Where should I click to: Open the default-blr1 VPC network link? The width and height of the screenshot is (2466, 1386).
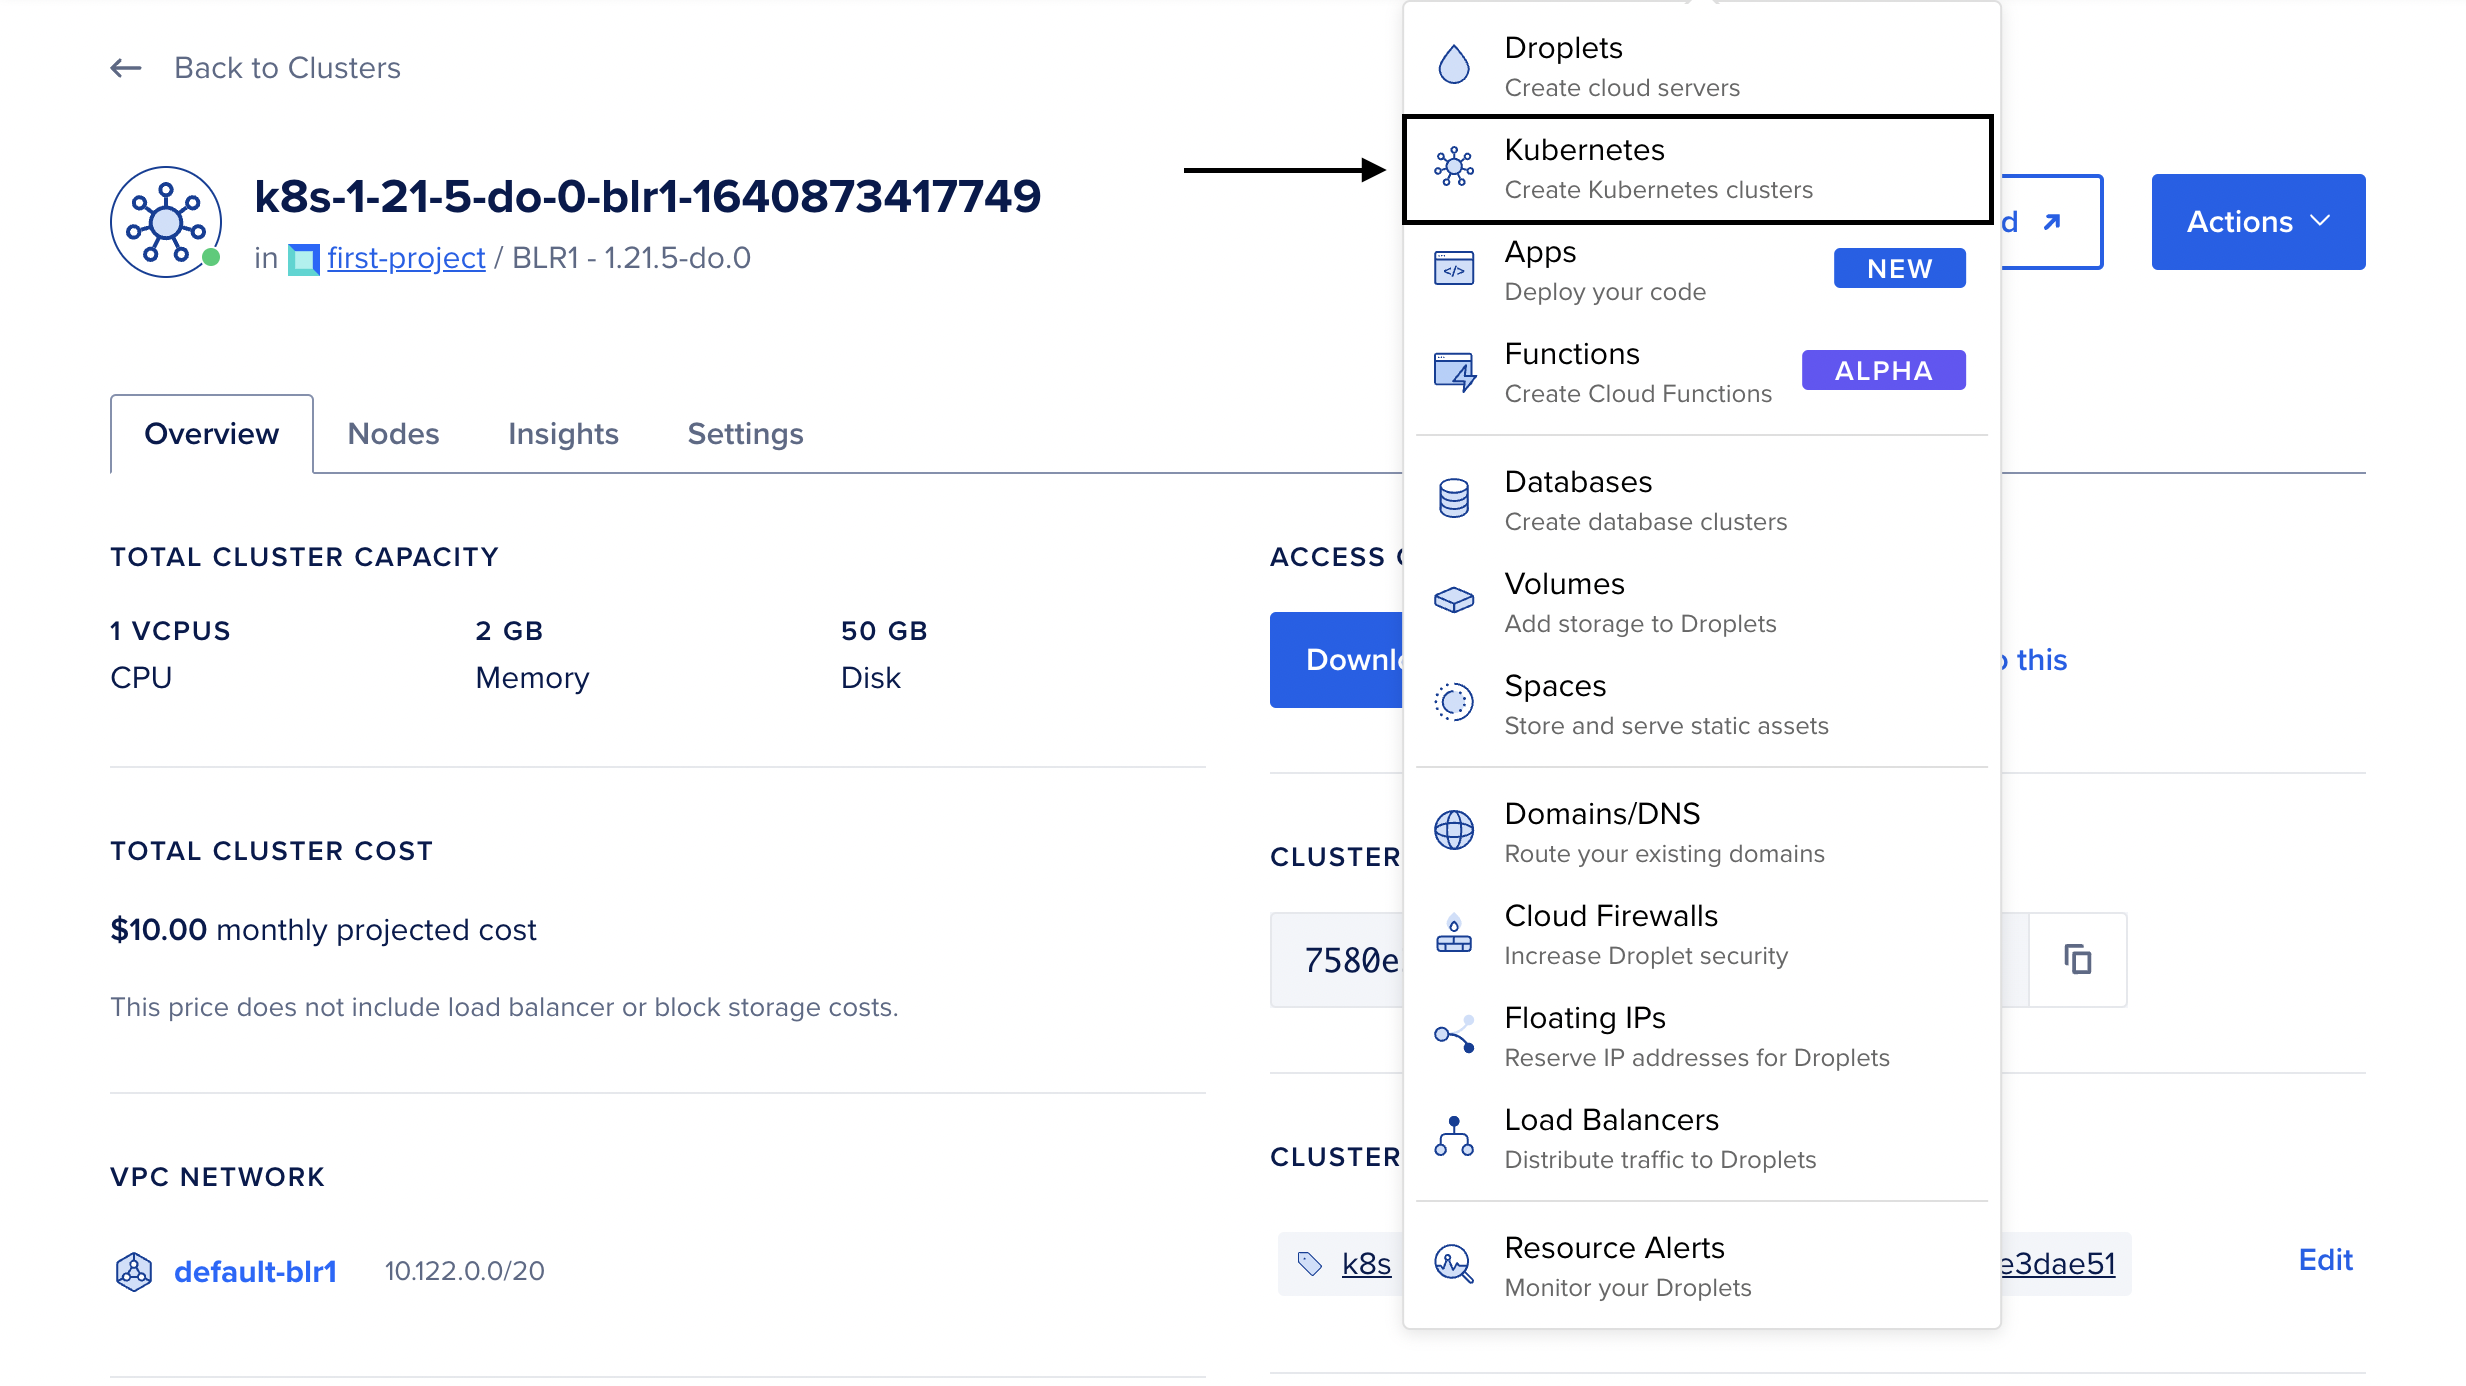(x=255, y=1271)
